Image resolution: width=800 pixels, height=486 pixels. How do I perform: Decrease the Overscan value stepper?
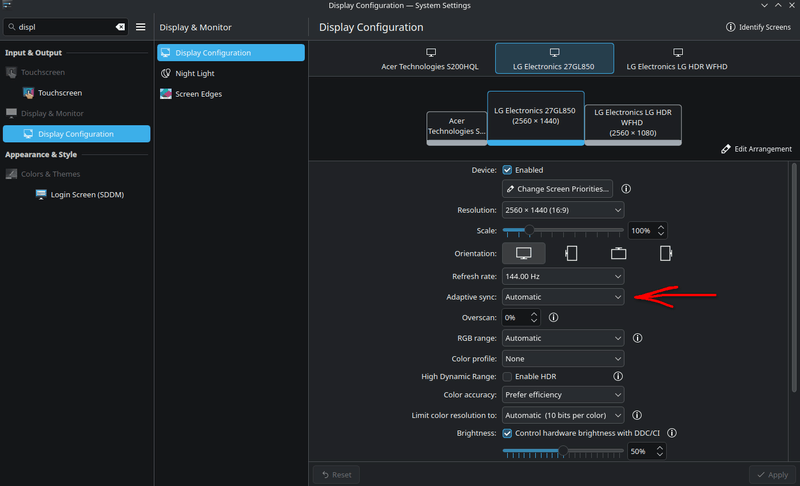(534, 321)
